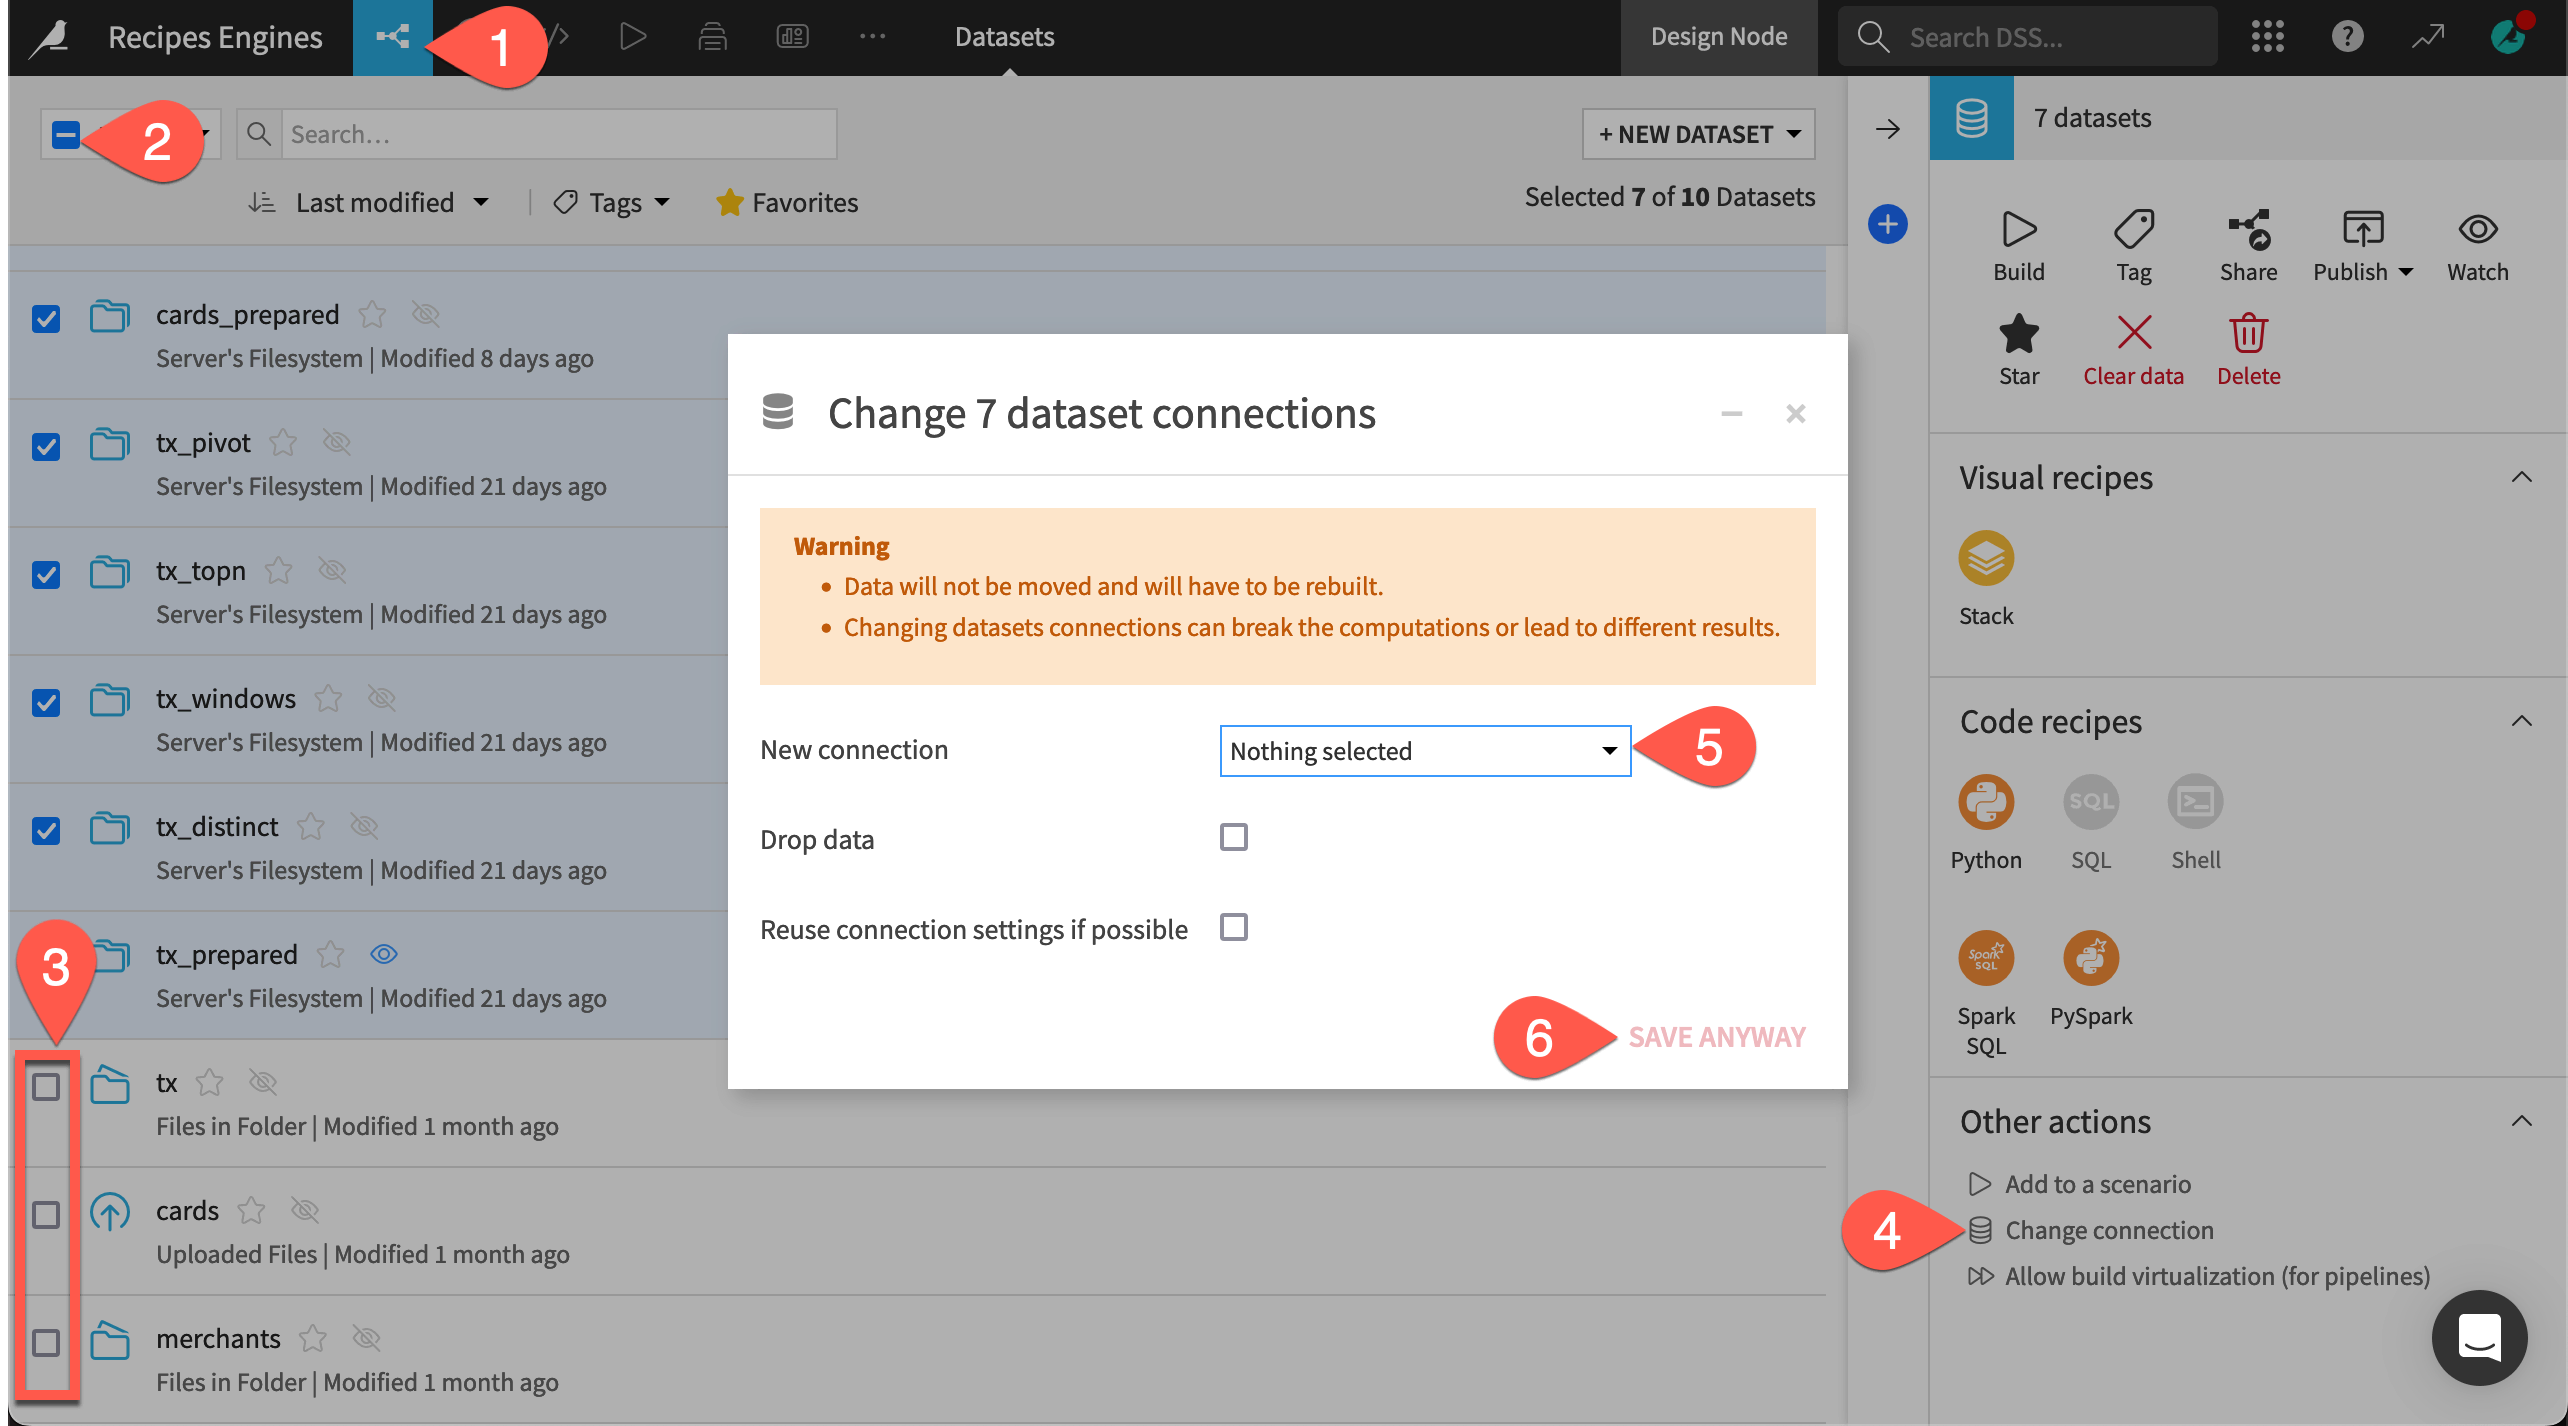Click the Clear data red X
2568x1426 pixels.
pyautogui.click(x=2133, y=334)
